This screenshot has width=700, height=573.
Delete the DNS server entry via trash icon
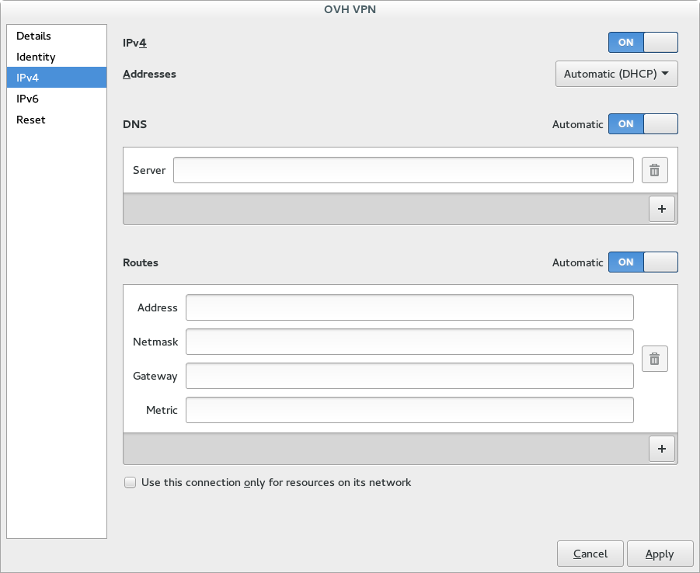pyautogui.click(x=654, y=170)
